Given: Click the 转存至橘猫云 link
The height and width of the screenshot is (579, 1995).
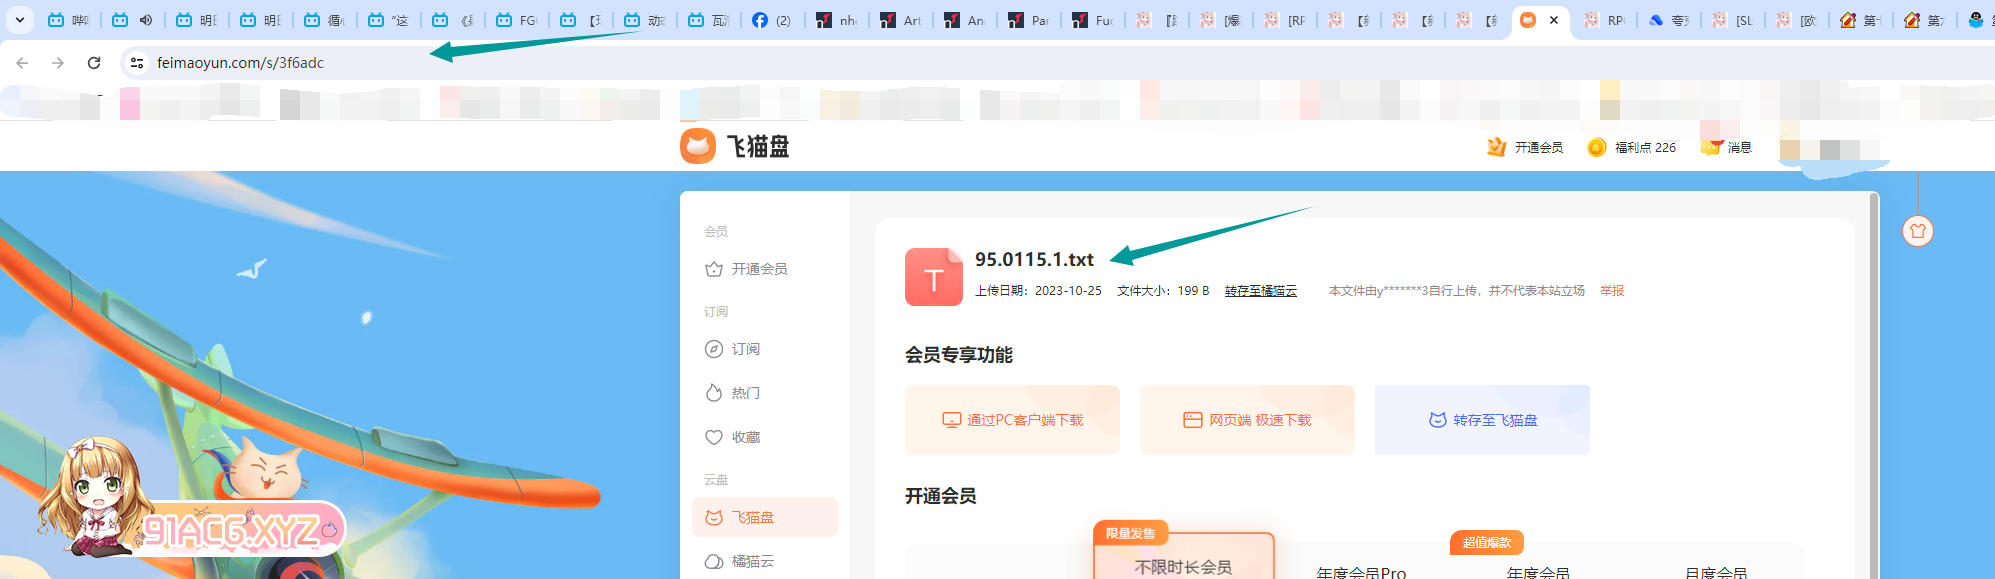Looking at the screenshot, I should click(1260, 291).
